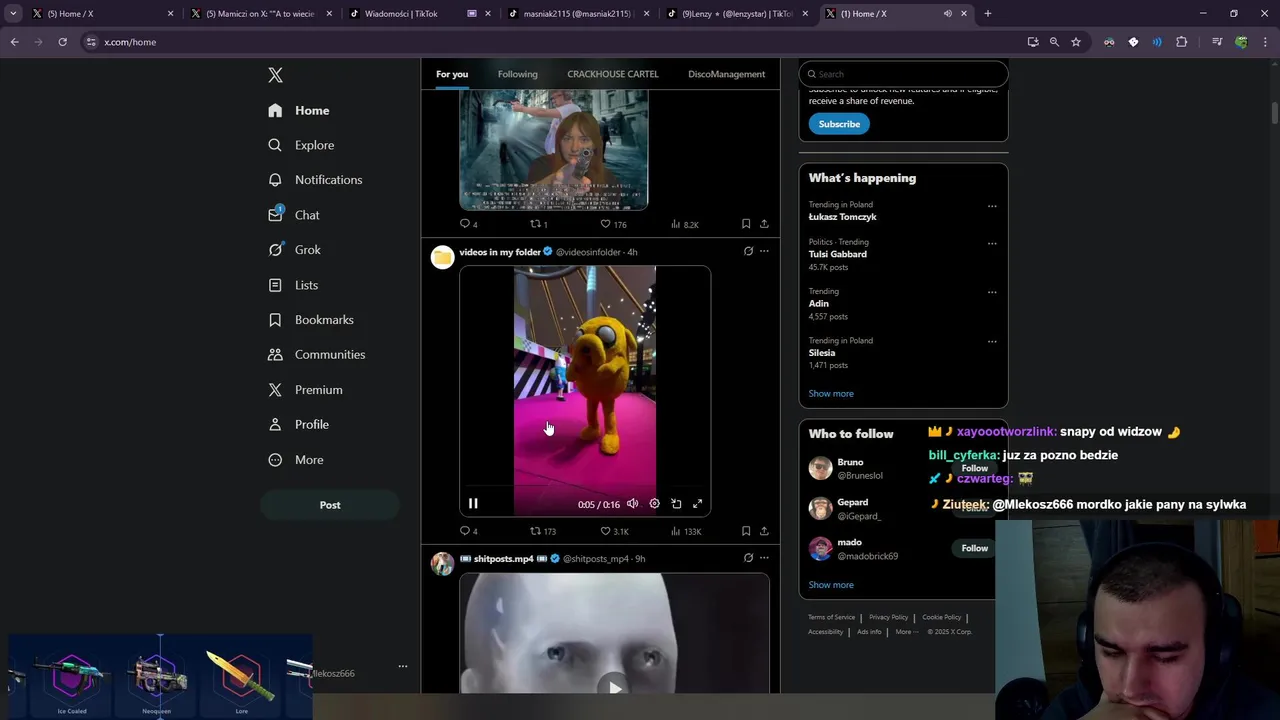Open options for Adin trend
Viewport: 1280px width, 720px height.
pos(992,292)
